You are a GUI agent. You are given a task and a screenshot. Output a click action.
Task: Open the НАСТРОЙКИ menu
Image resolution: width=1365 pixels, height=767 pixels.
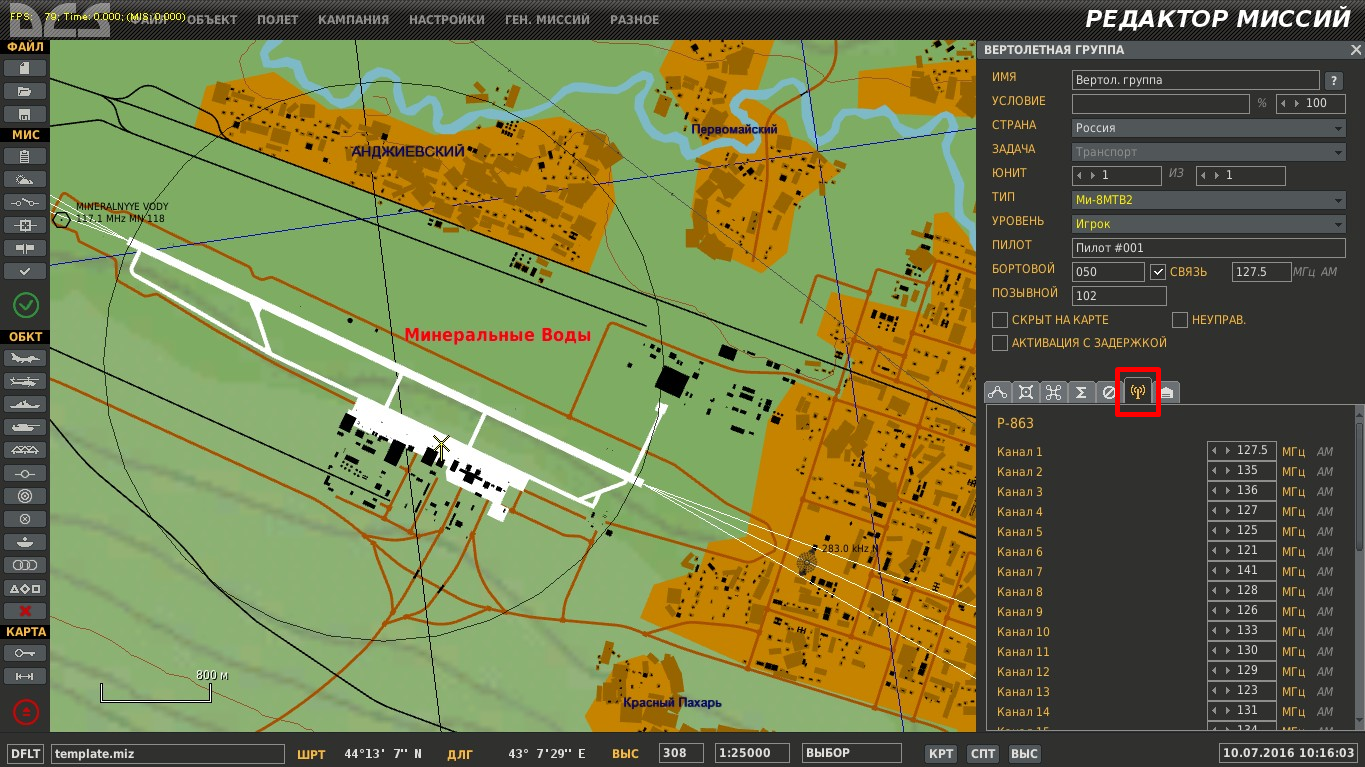coord(446,20)
